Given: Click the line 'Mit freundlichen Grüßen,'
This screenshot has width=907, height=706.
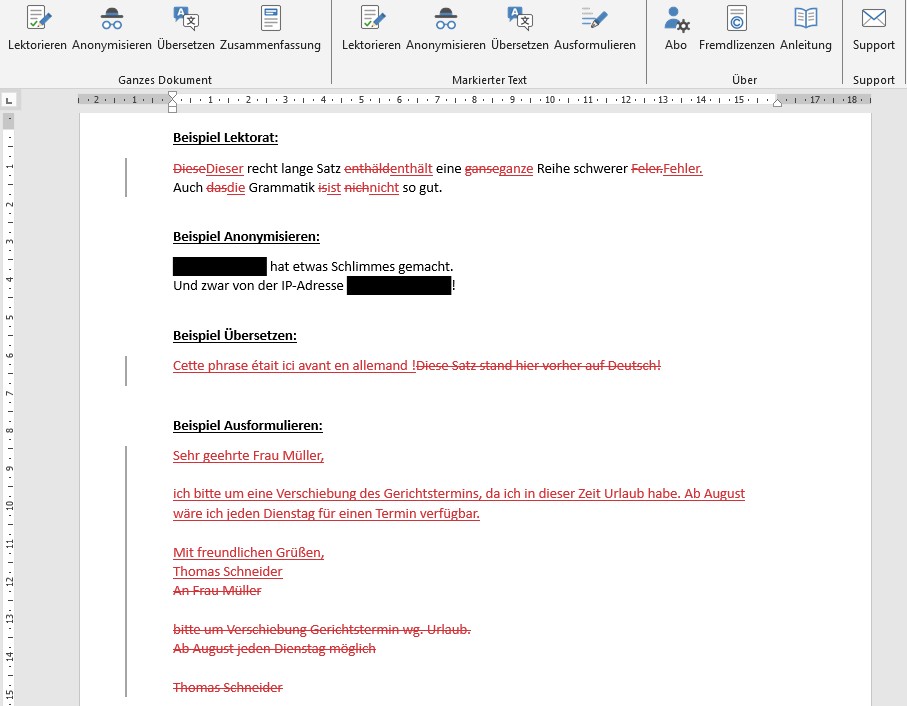Looking at the screenshot, I should [249, 552].
